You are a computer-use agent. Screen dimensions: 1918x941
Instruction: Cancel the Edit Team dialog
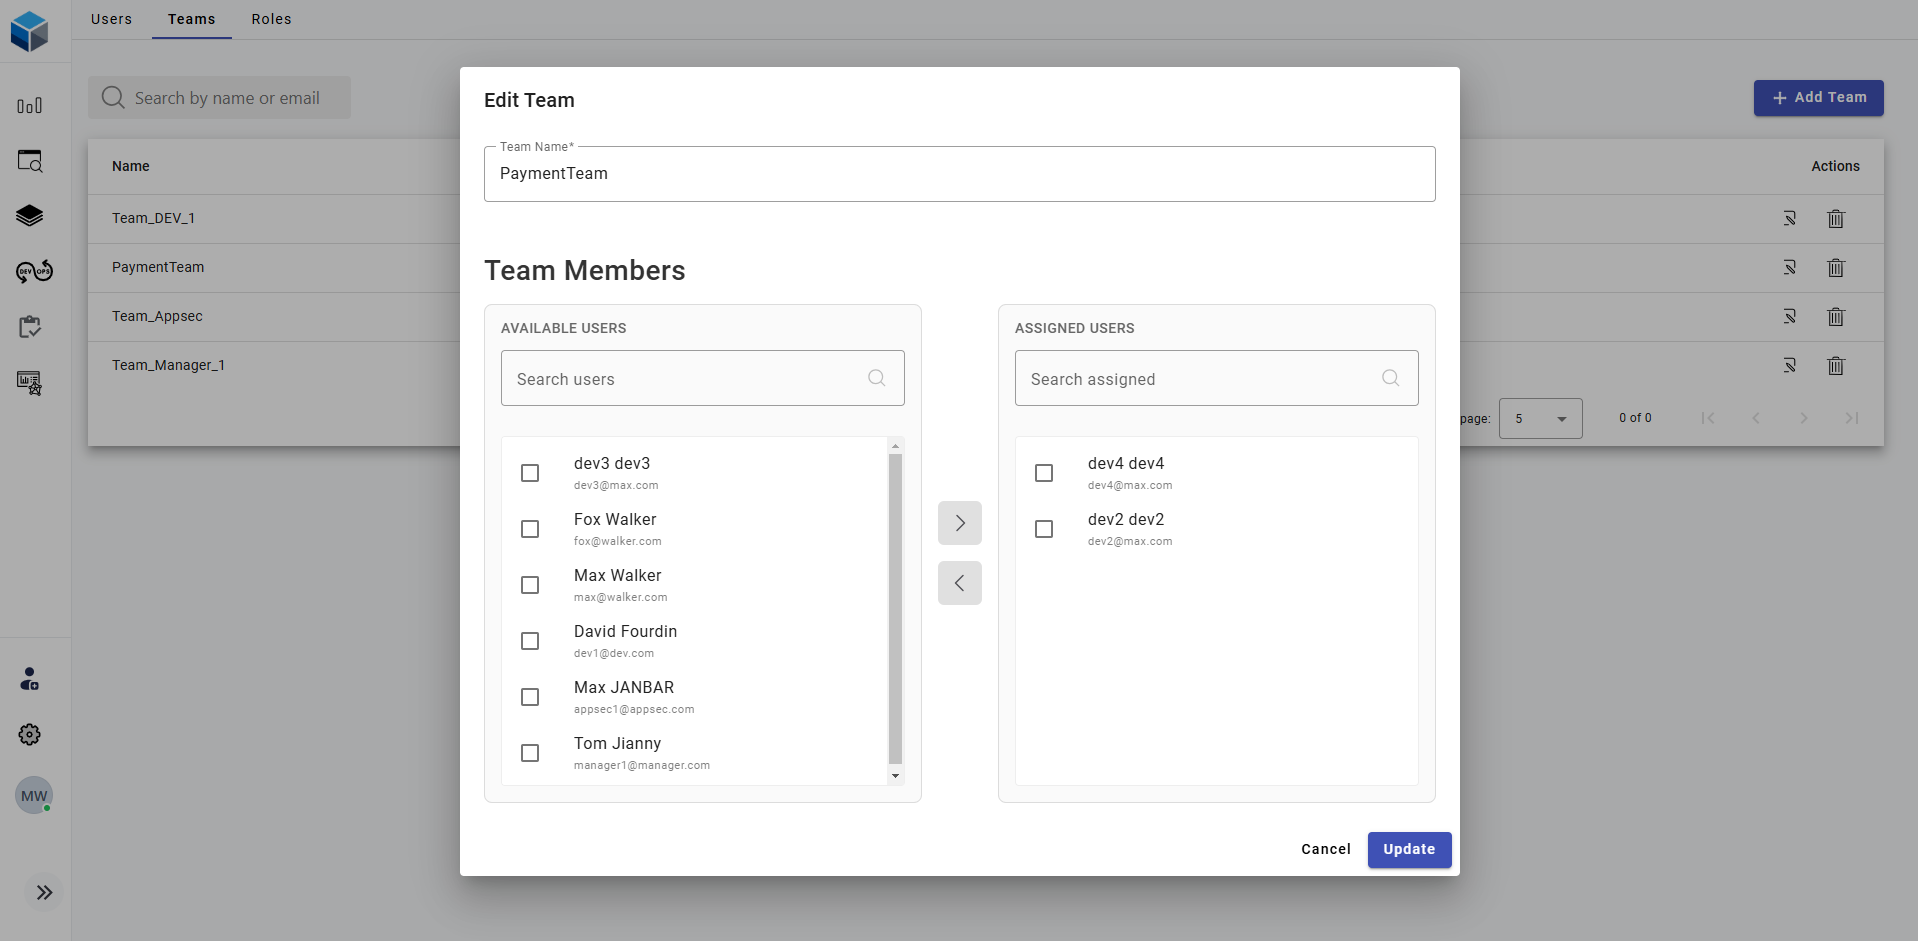pos(1325,849)
